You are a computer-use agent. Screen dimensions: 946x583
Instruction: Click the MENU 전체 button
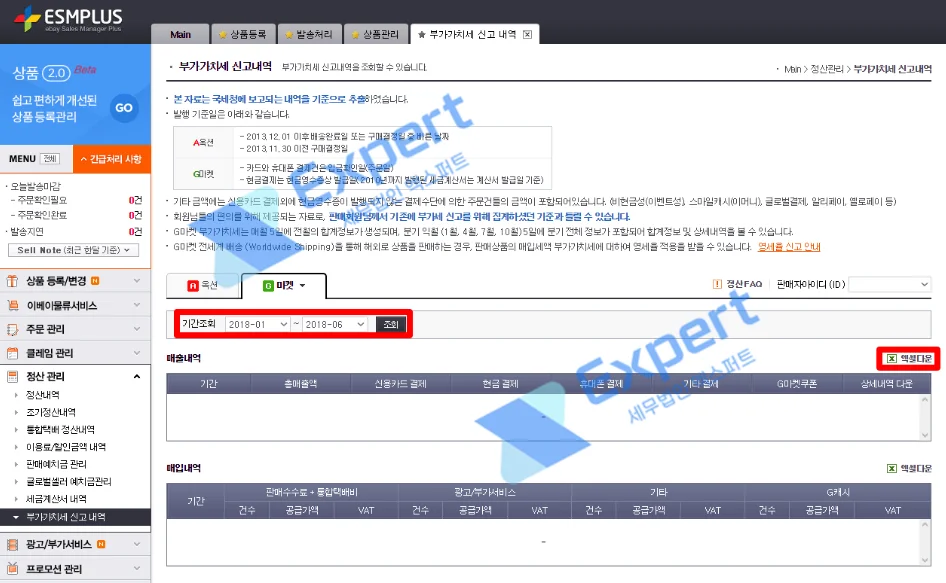pyautogui.click(x=50, y=159)
